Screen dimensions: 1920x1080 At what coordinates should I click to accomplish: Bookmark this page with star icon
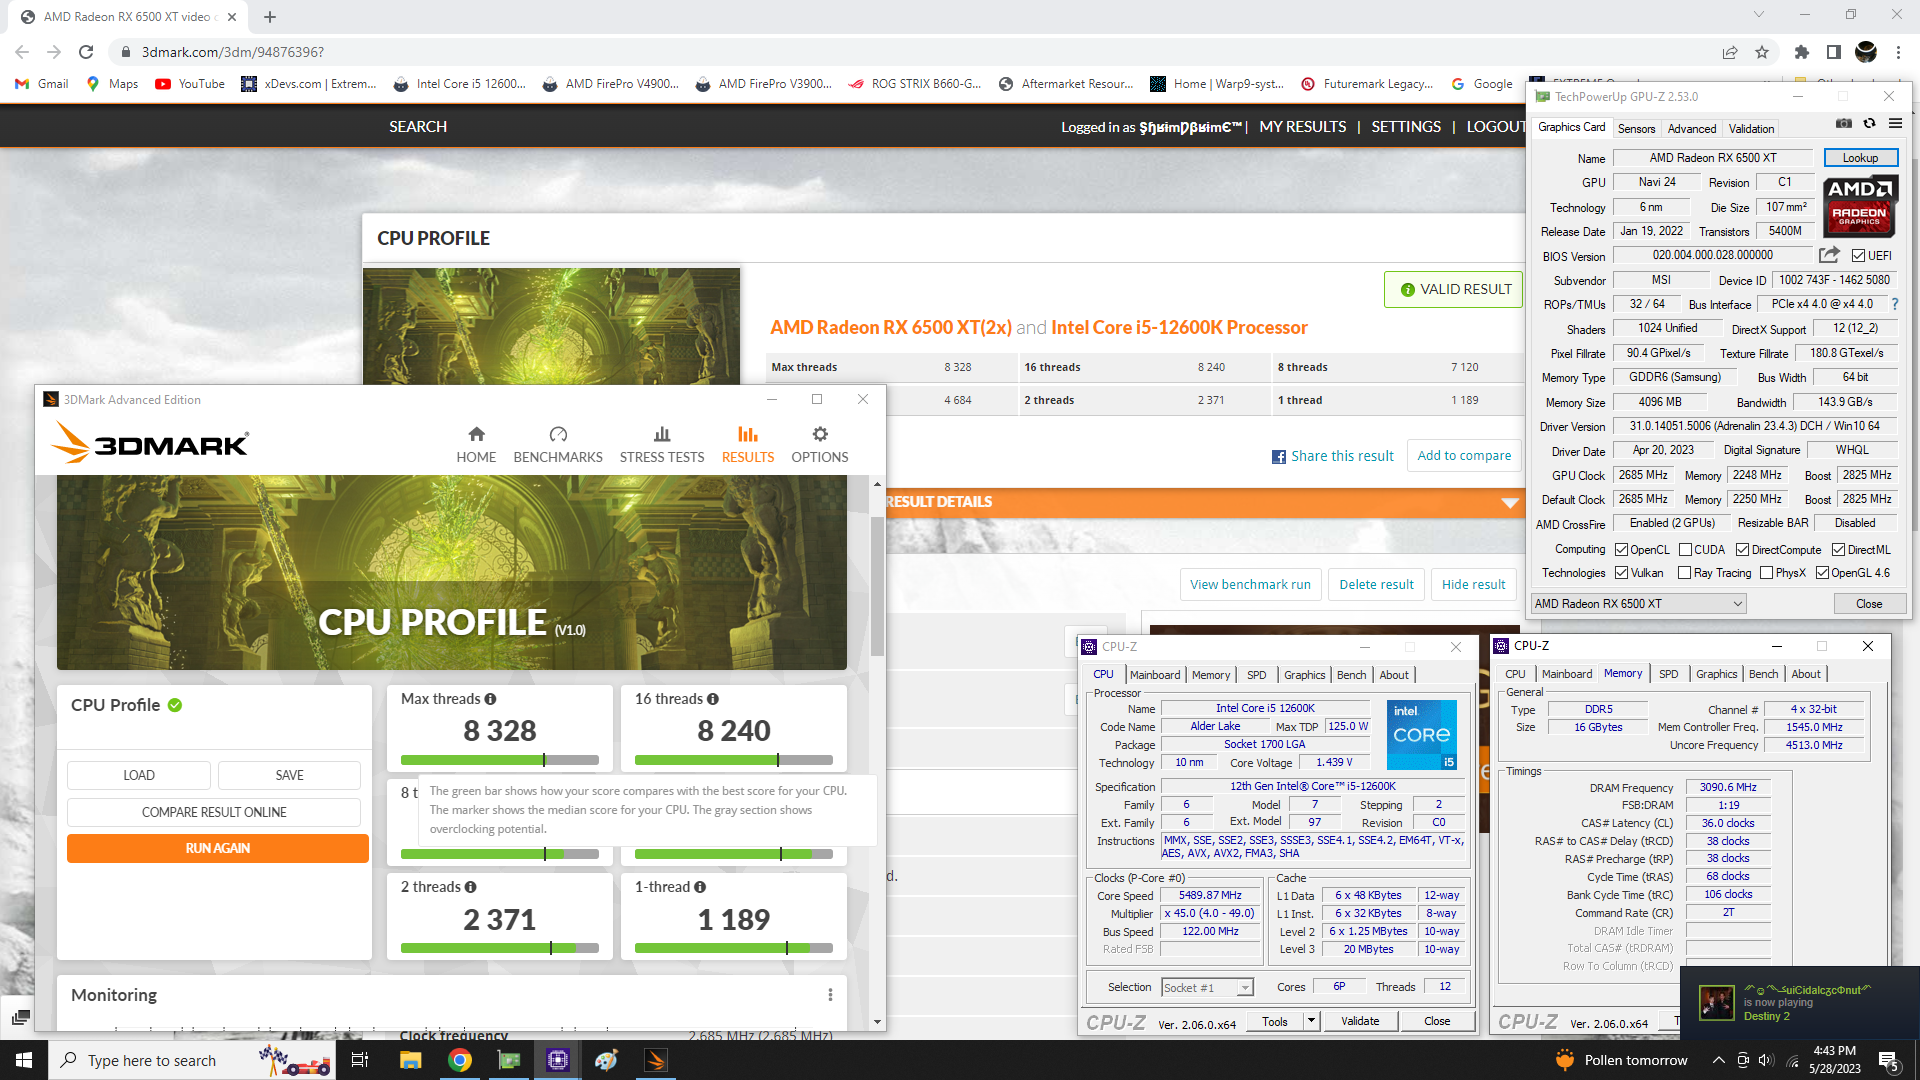(1762, 52)
